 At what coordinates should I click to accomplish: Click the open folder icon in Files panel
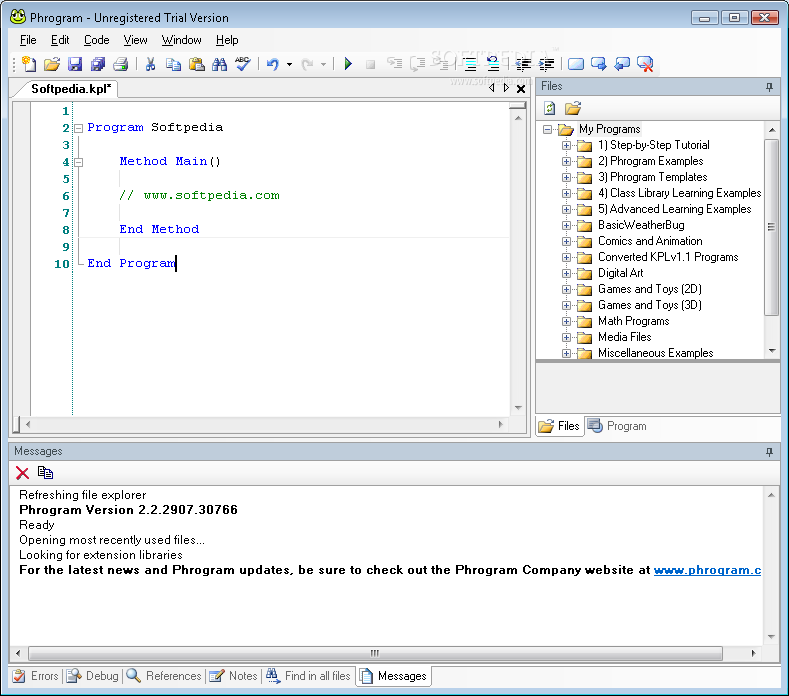(573, 108)
